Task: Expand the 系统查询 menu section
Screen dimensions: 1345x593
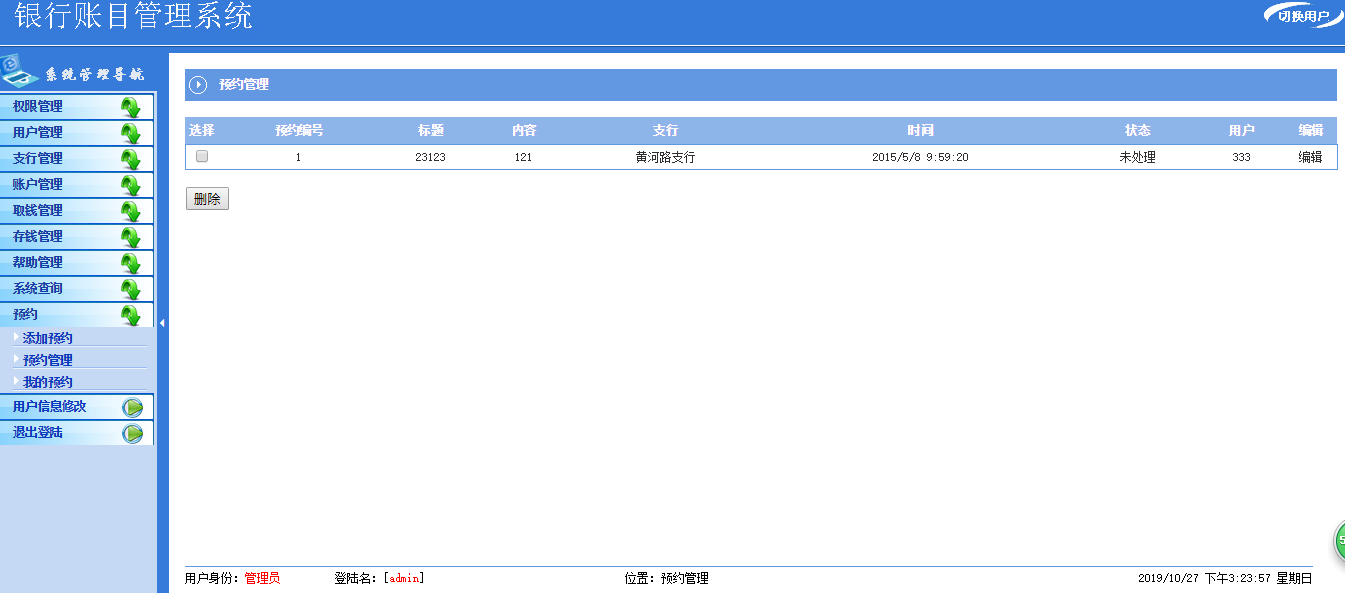Action: 77,288
